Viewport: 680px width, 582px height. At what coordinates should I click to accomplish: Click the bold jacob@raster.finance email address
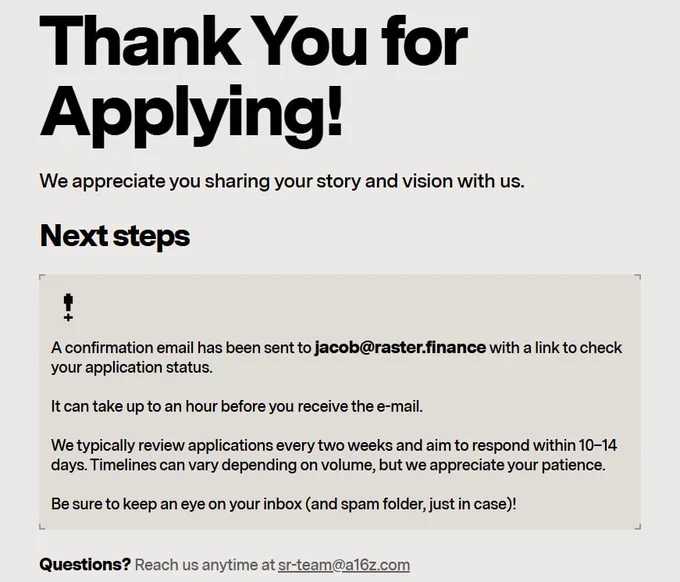400,347
